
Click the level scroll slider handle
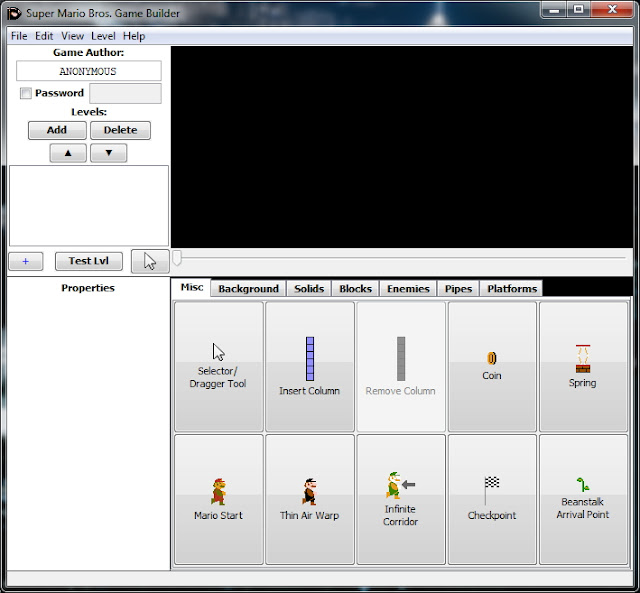(x=177, y=258)
